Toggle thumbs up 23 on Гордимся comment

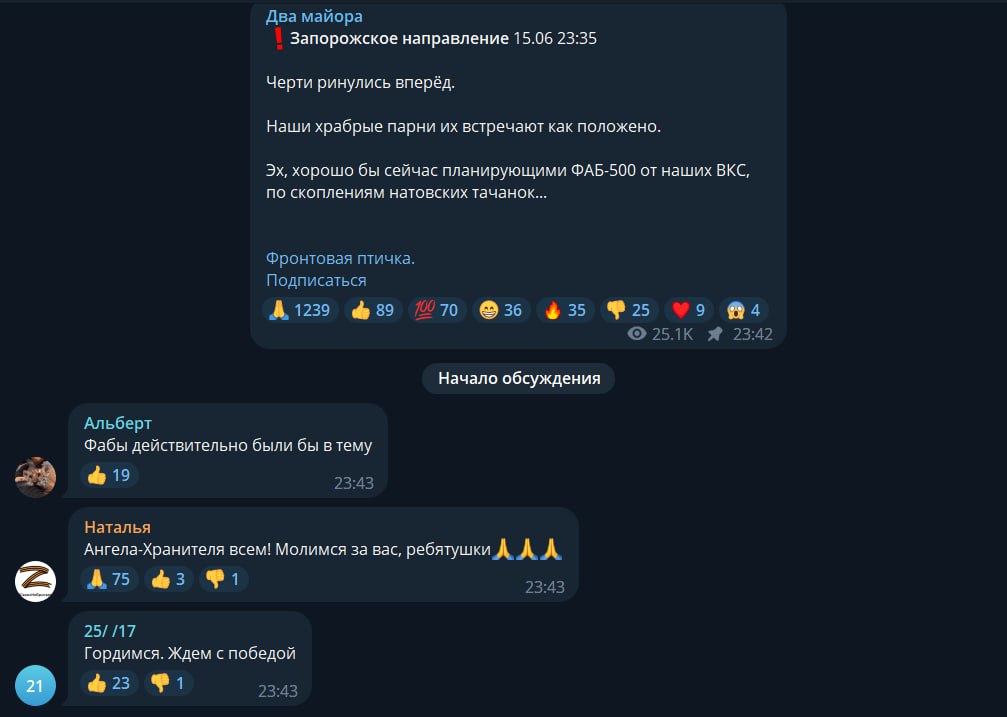pyautogui.click(x=109, y=684)
